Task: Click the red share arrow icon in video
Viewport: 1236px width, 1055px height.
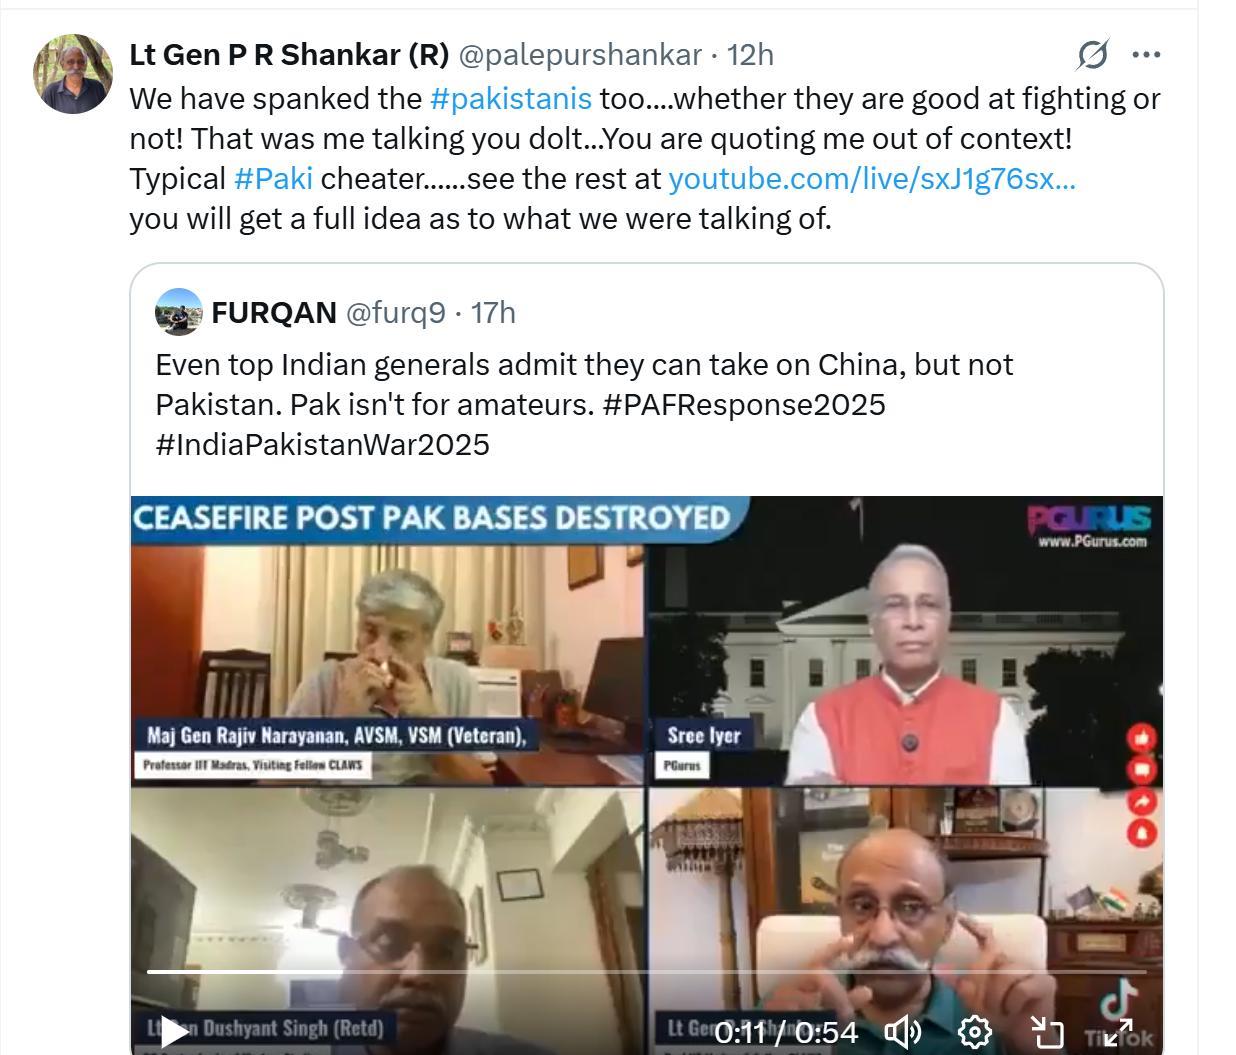Action: point(1142,801)
